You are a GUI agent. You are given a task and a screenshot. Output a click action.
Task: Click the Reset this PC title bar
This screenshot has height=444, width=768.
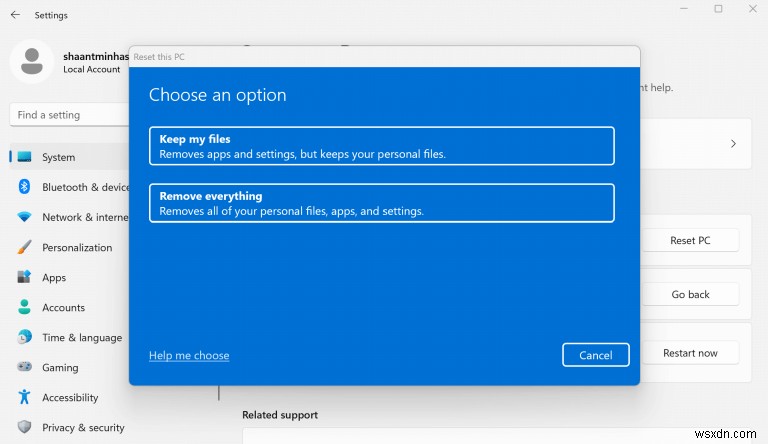click(x=384, y=57)
